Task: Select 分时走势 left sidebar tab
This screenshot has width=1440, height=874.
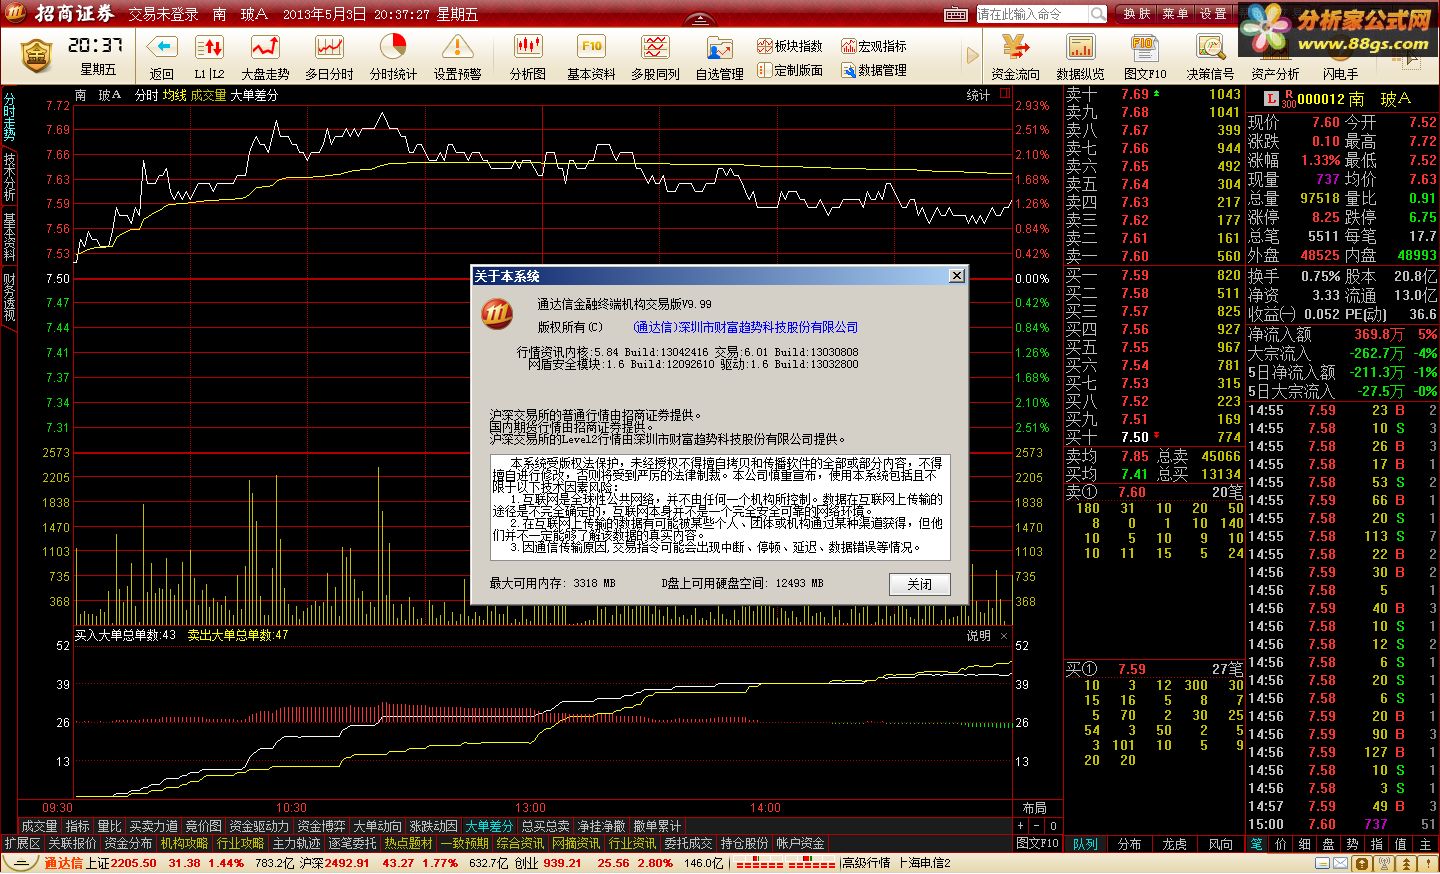Action: point(9,116)
